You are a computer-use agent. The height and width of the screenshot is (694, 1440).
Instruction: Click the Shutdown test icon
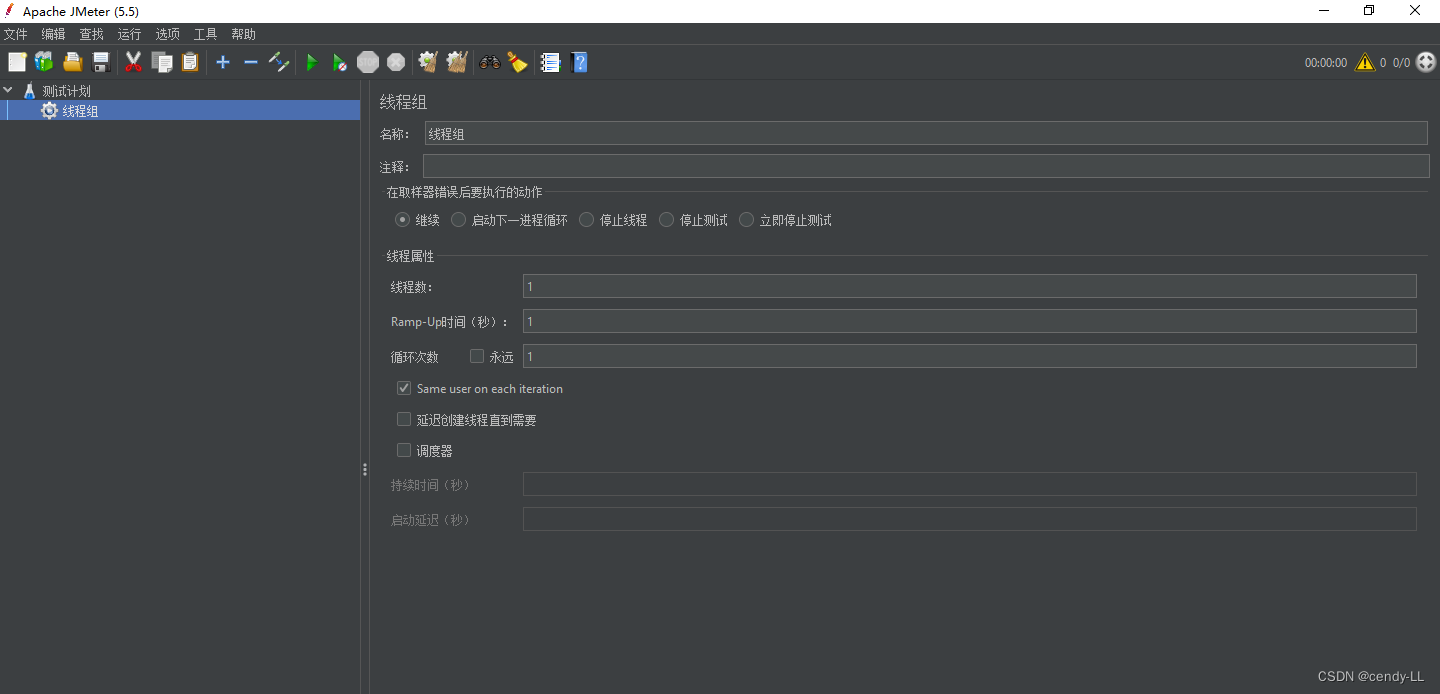pyautogui.click(x=396, y=62)
